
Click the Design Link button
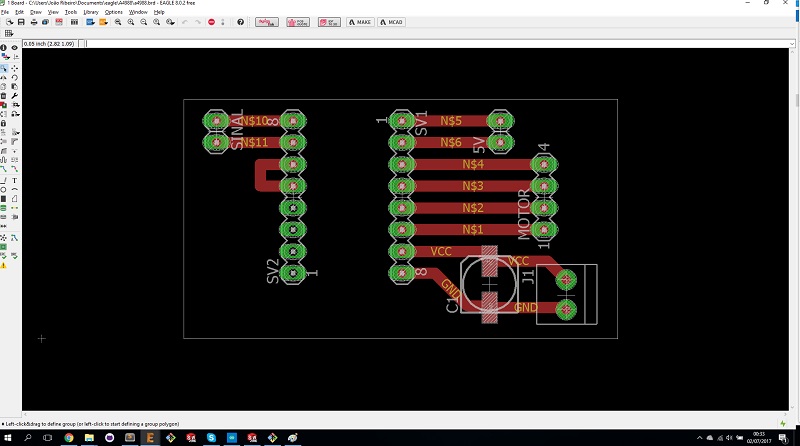click(x=267, y=22)
